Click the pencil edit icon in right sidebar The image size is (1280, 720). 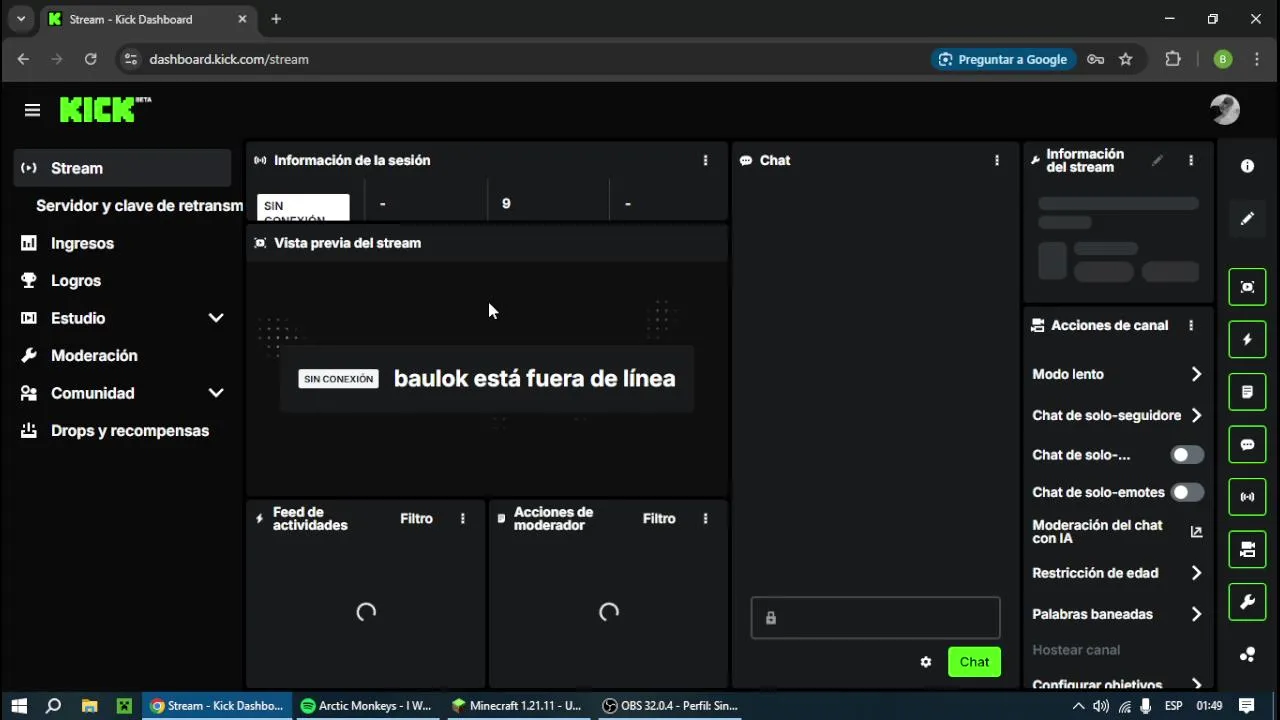pos(1247,218)
